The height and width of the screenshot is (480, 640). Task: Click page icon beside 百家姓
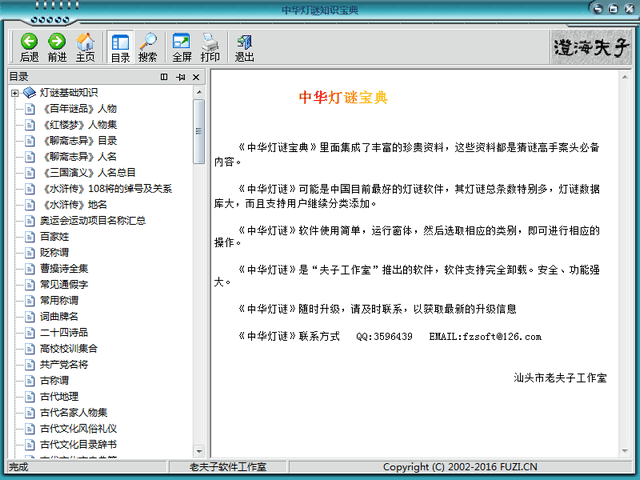coord(30,237)
